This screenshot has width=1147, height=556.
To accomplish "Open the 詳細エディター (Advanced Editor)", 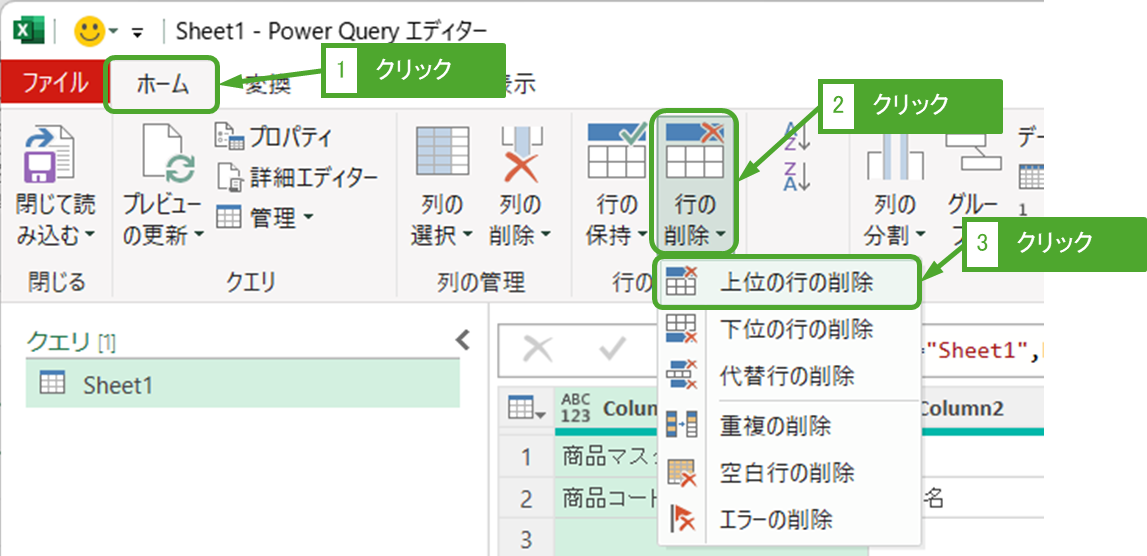I will coord(298,177).
